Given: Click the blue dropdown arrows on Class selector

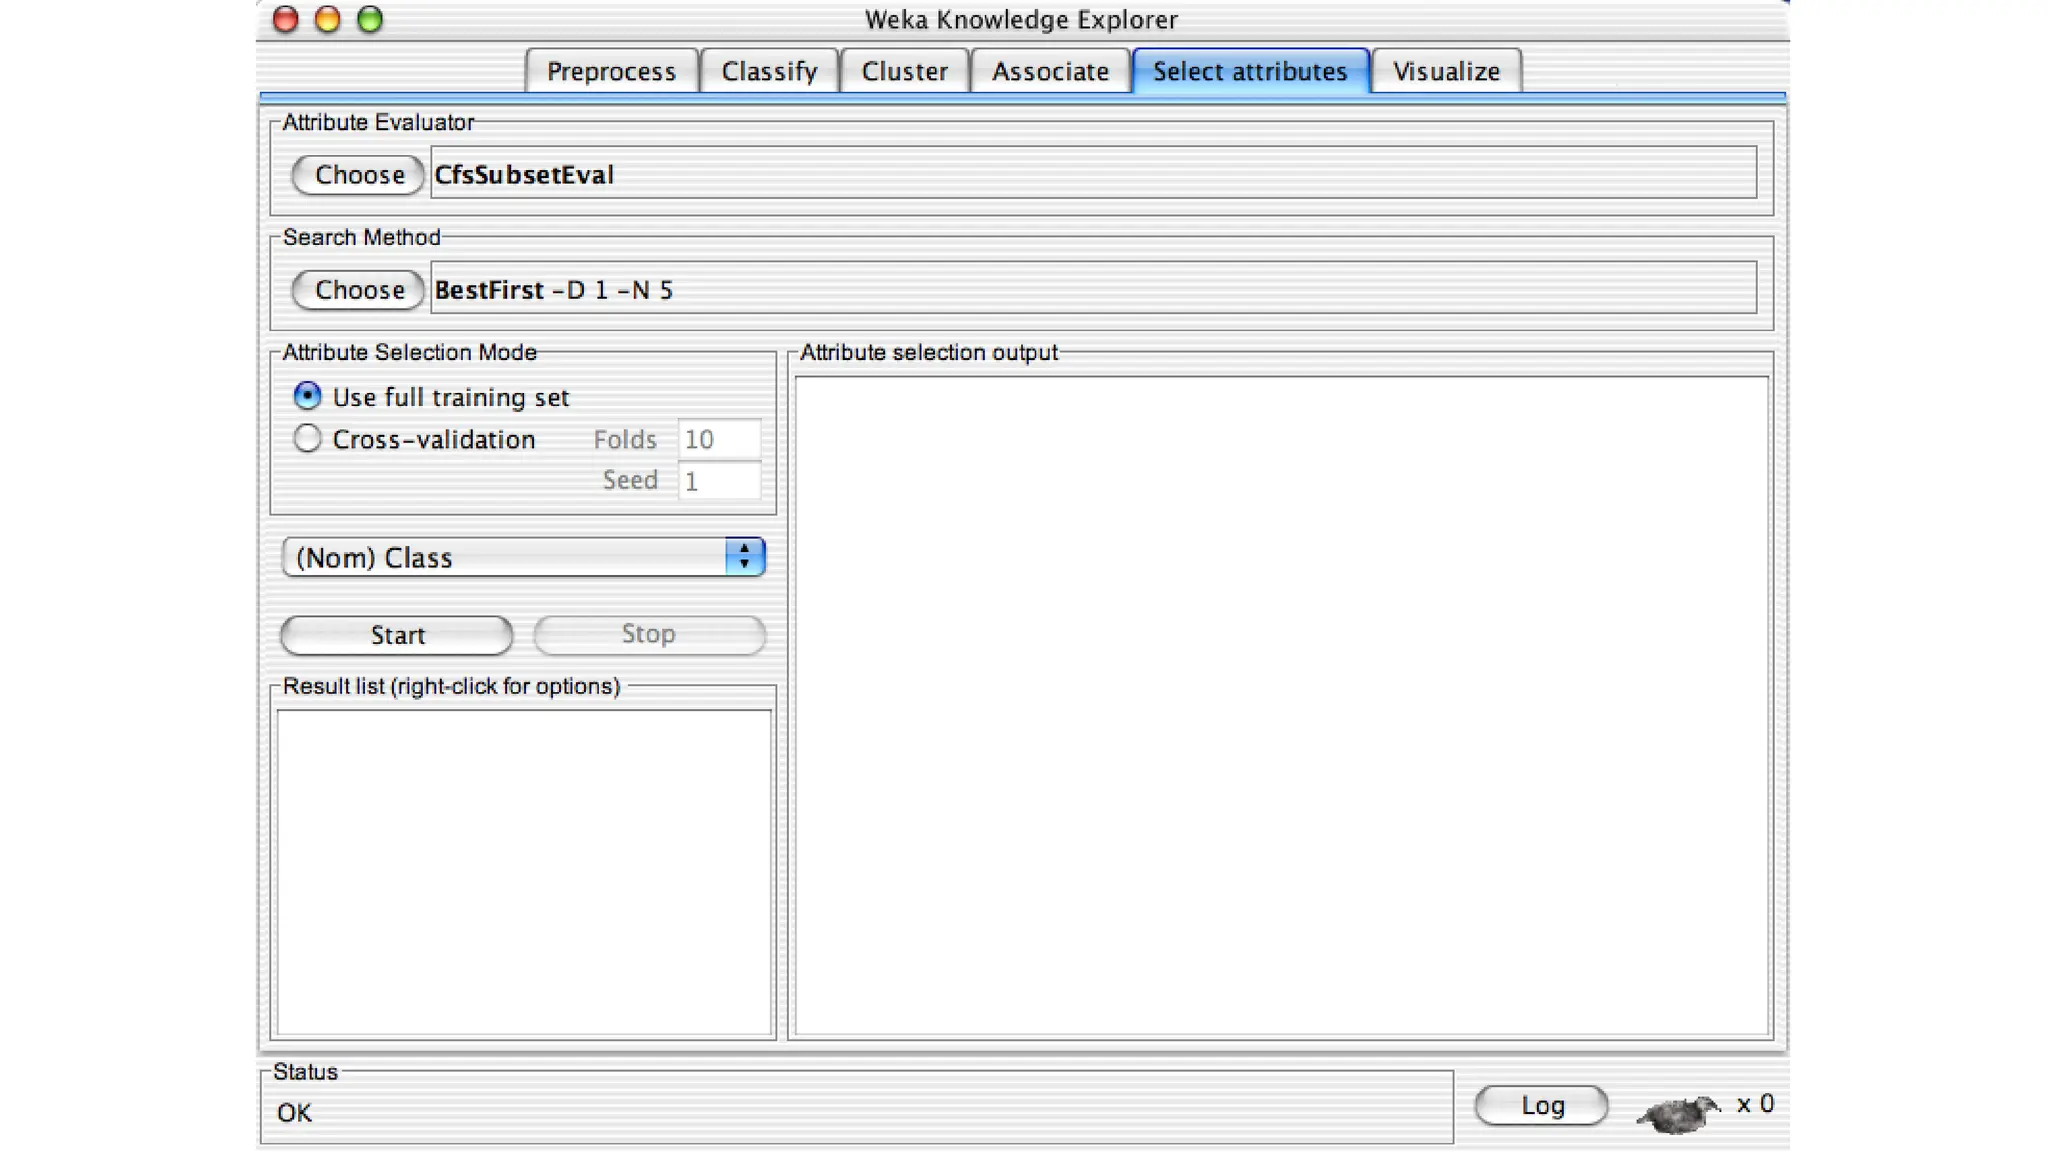Looking at the screenshot, I should tap(745, 558).
